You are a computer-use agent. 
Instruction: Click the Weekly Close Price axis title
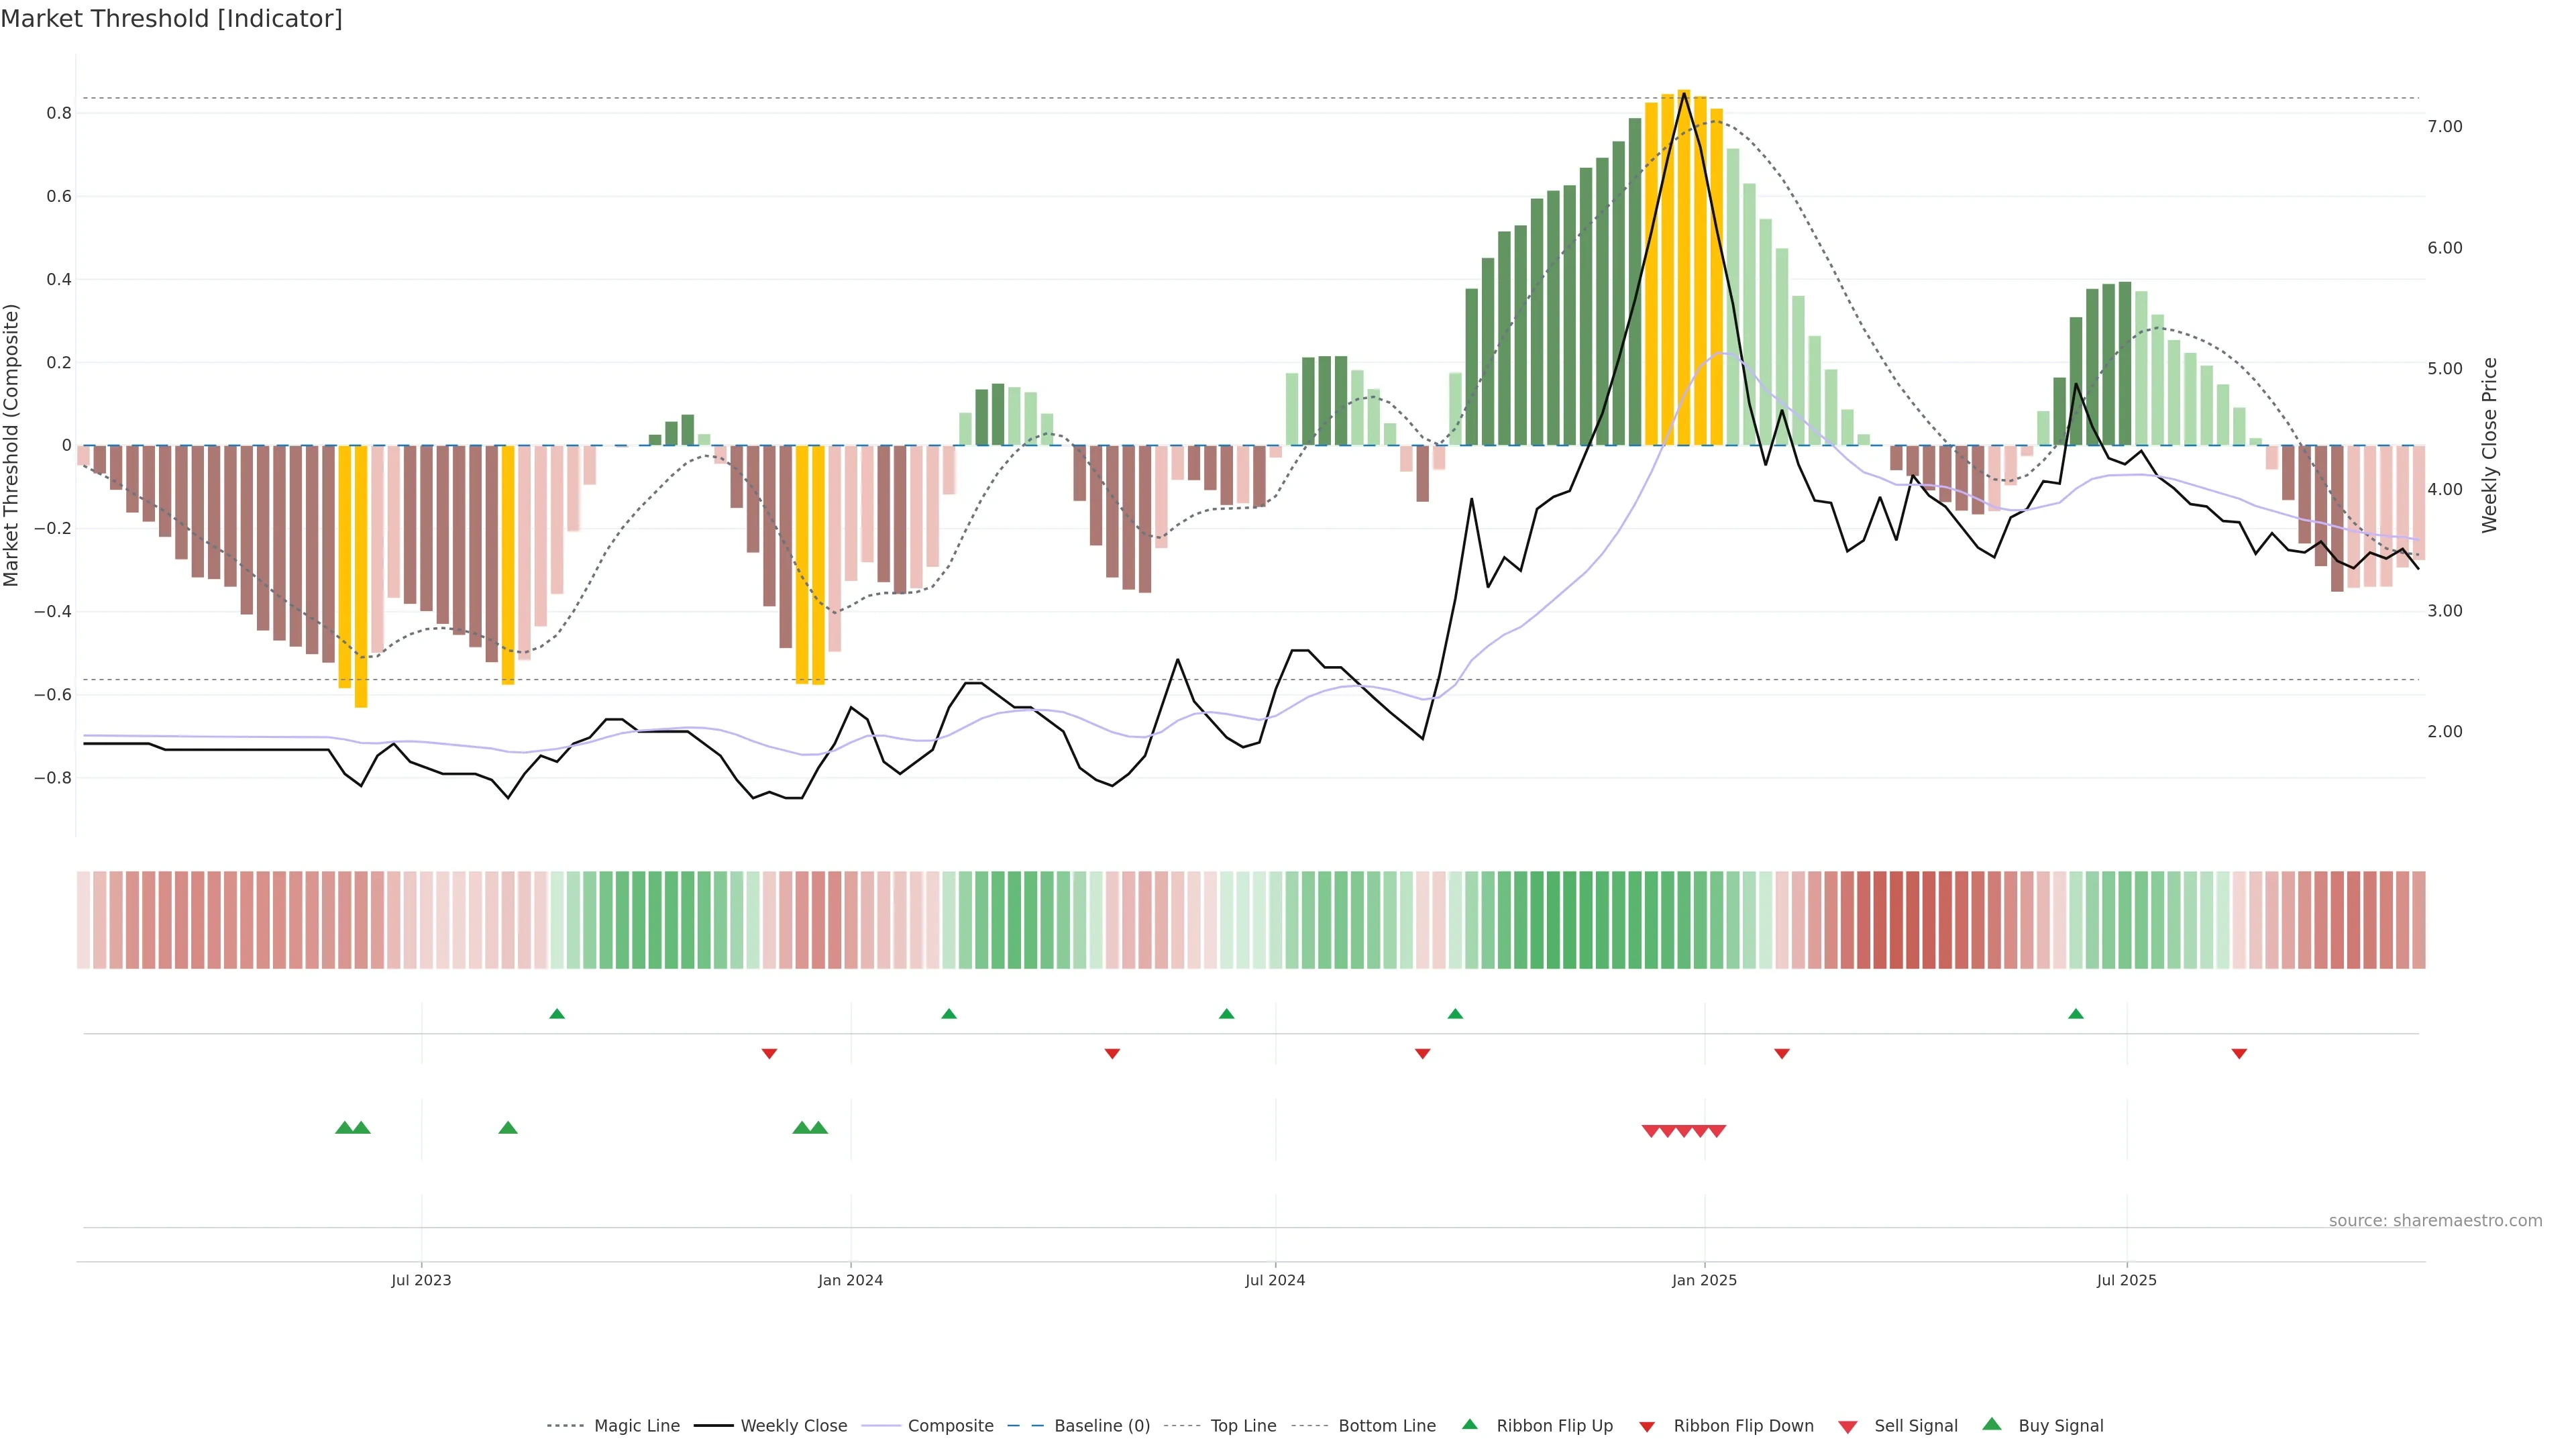tap(2489, 445)
